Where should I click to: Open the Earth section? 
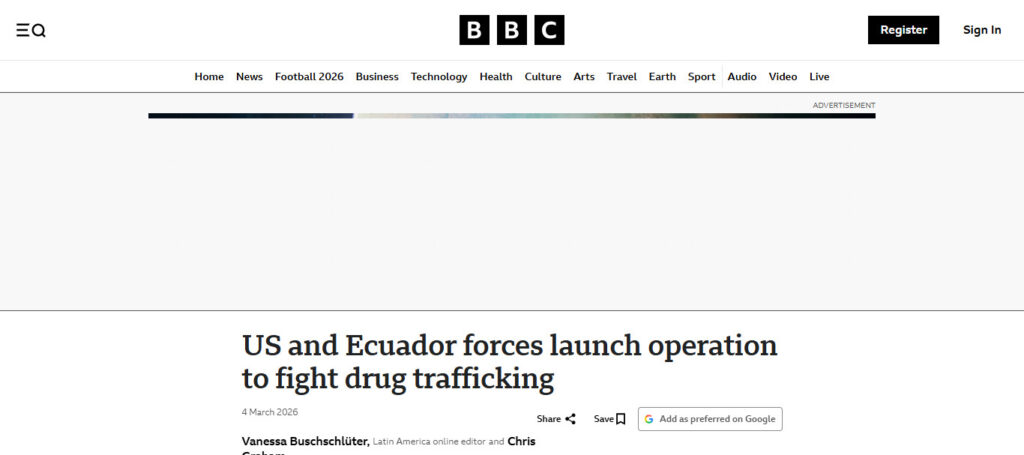click(x=662, y=76)
